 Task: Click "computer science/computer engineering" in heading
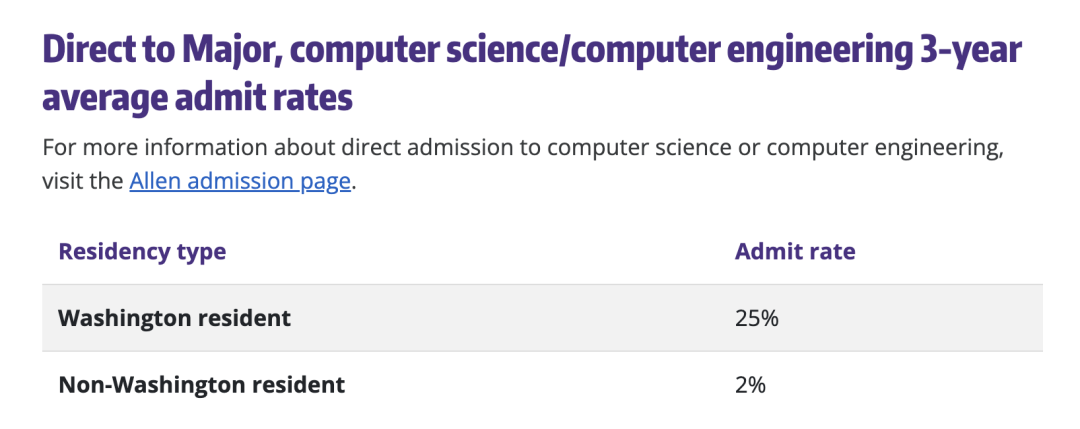[602, 53]
